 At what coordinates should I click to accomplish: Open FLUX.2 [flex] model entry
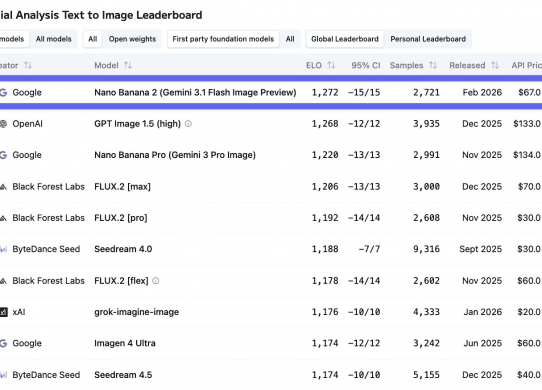pos(121,281)
